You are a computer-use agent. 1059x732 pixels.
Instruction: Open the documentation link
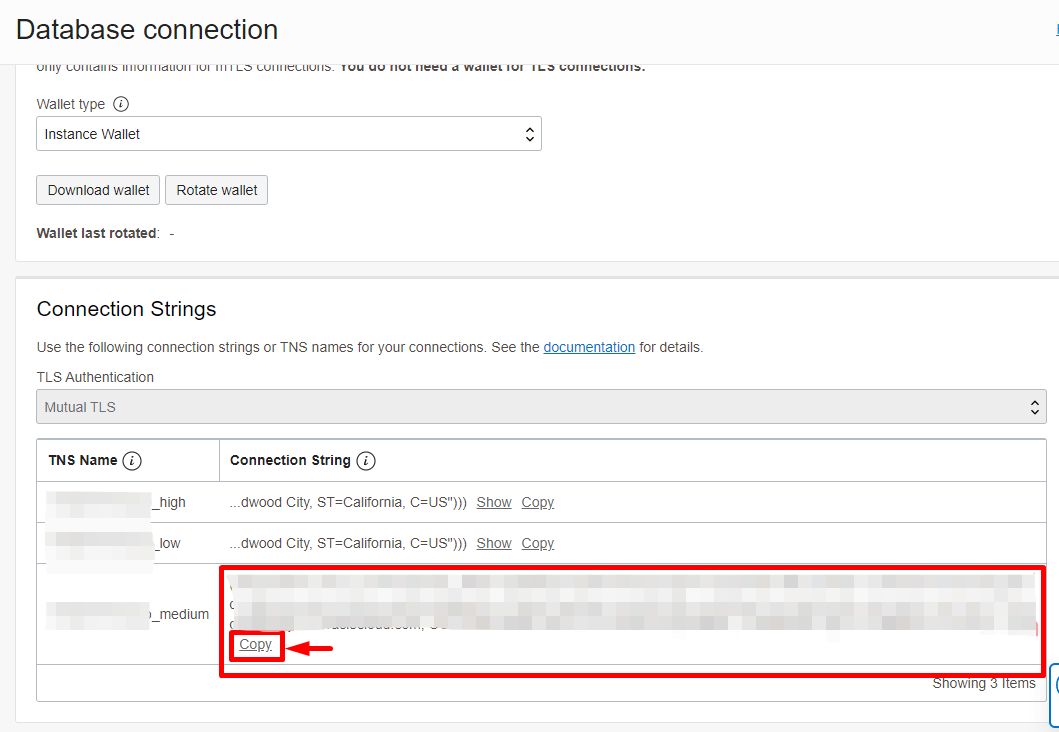(x=589, y=347)
